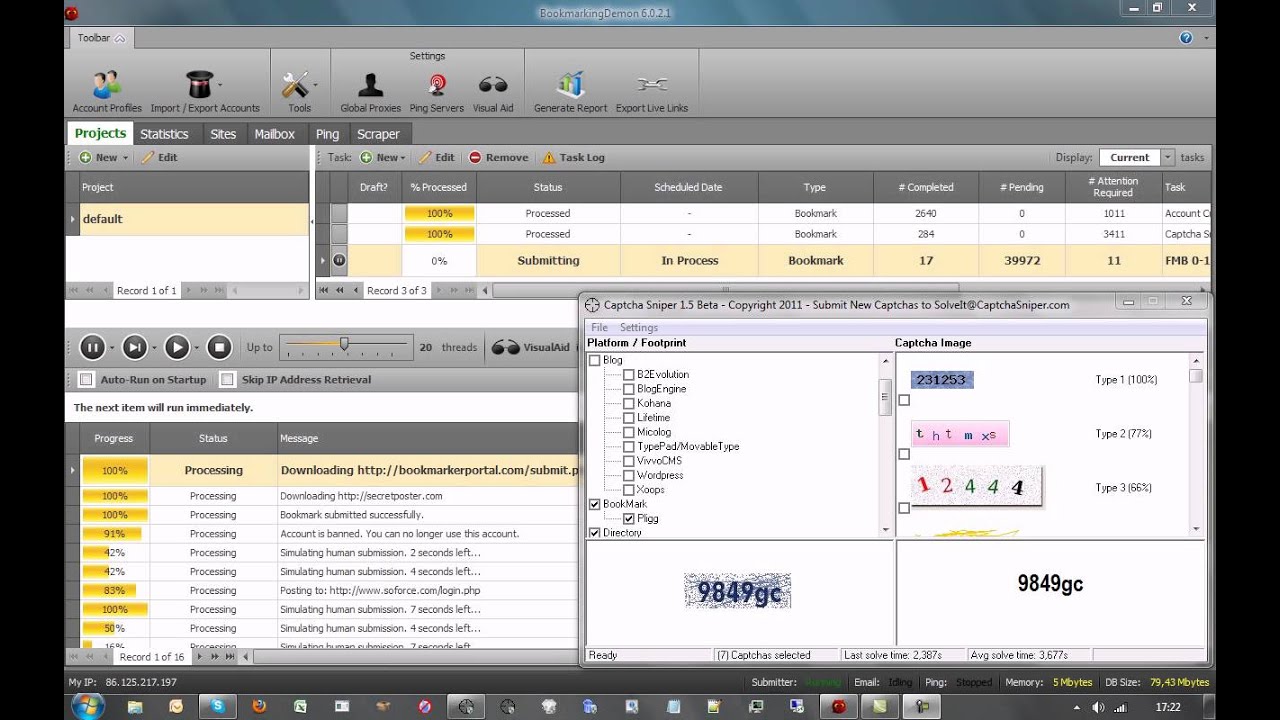This screenshot has width=1280, height=720.
Task: Go to first project record arrow
Action: [x=73, y=291]
